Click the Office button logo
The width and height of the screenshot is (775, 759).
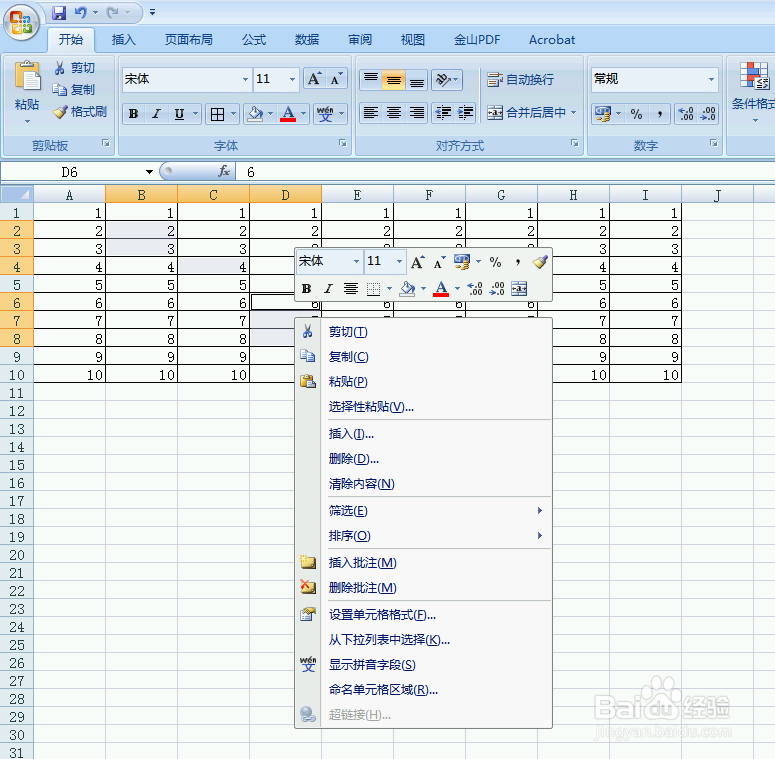pyautogui.click(x=21, y=23)
